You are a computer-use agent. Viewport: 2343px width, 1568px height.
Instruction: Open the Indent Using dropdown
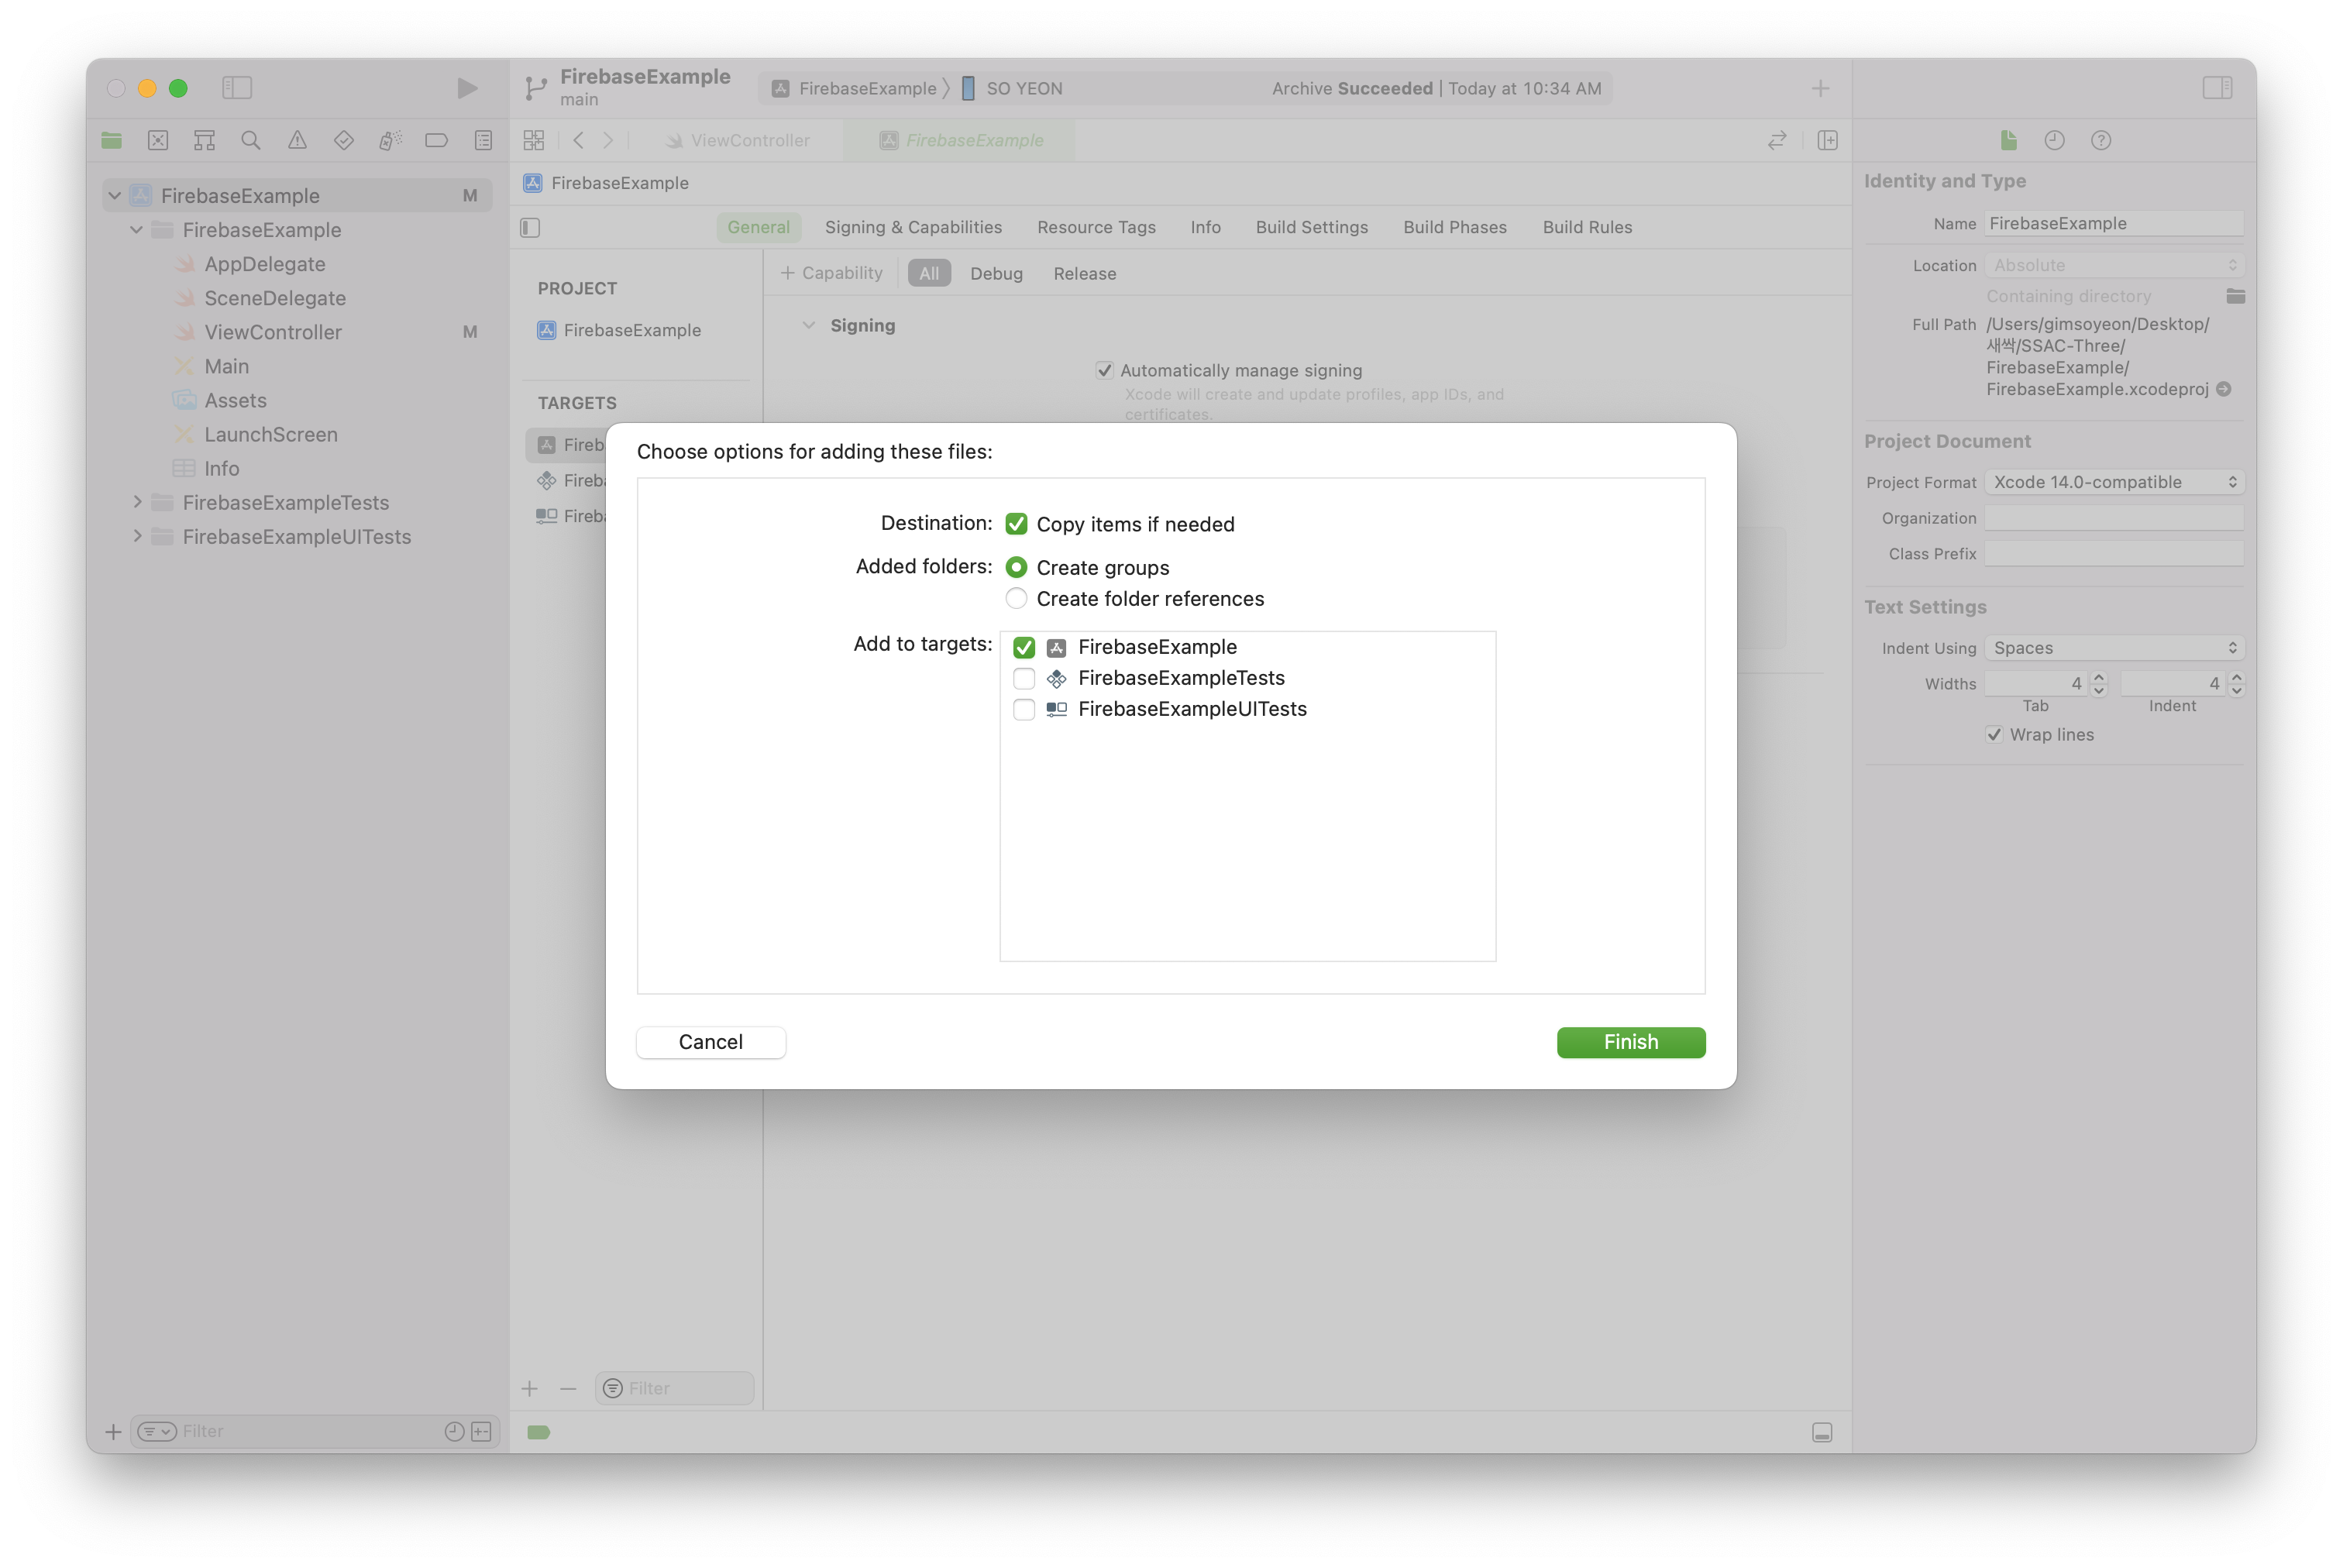2113,648
